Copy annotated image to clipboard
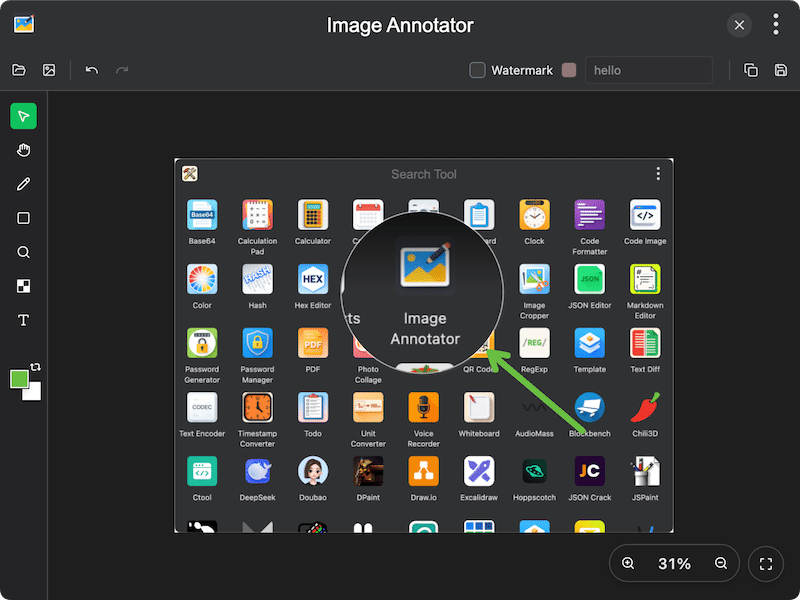This screenshot has height=600, width=800. [751, 70]
